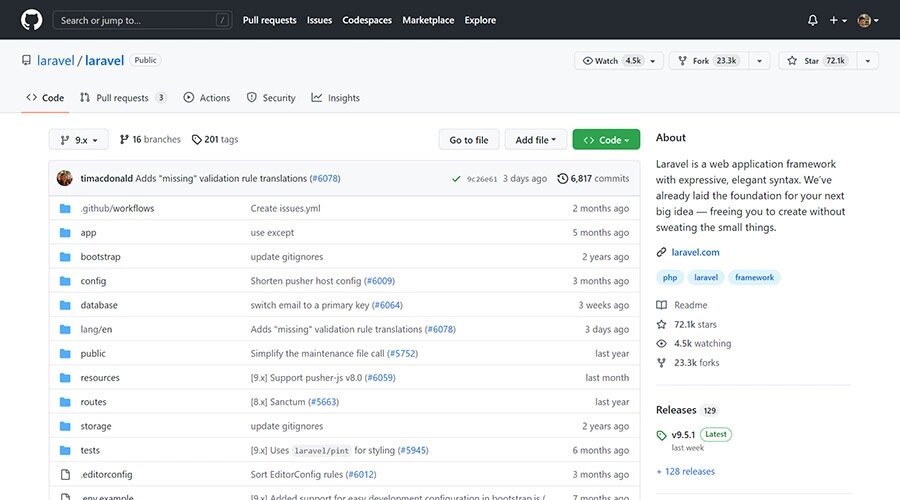Click Issues in the top navigation
This screenshot has width=900, height=500.
click(x=319, y=20)
